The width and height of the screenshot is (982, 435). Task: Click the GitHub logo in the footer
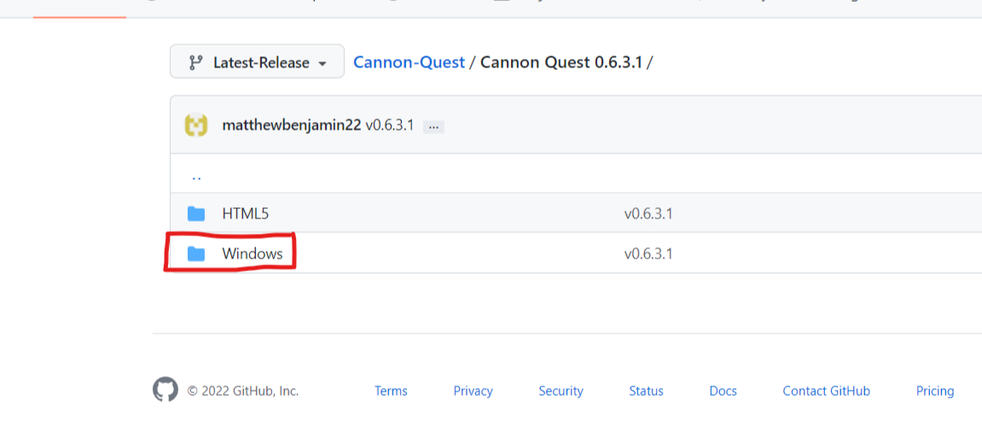165,390
